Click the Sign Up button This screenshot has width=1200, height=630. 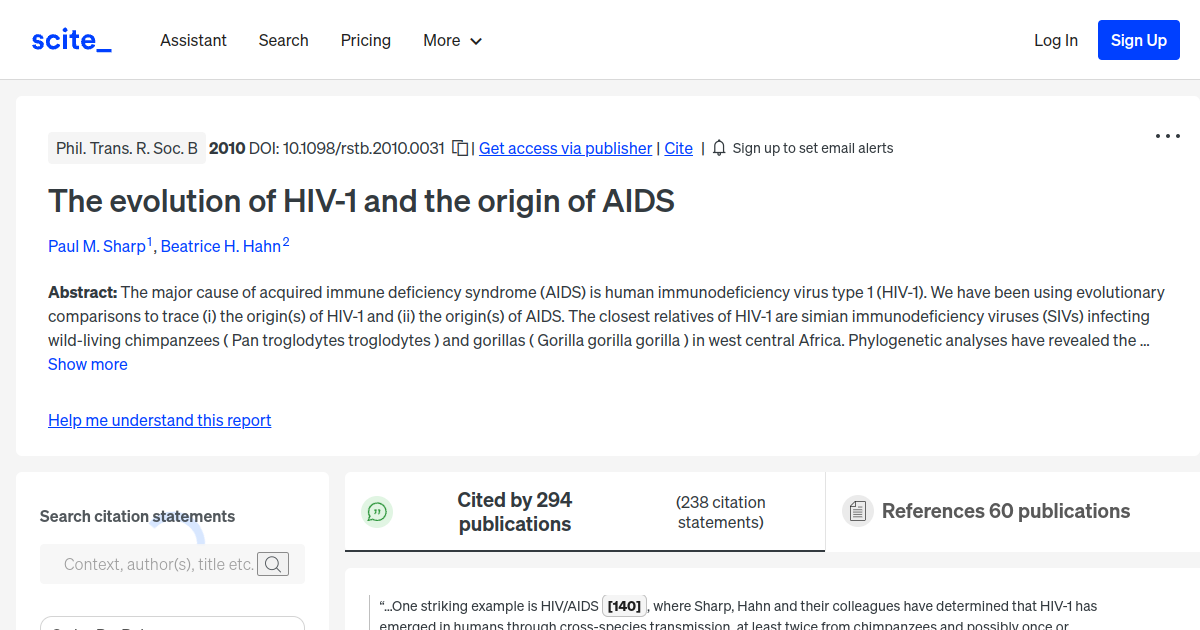[x=1138, y=40]
